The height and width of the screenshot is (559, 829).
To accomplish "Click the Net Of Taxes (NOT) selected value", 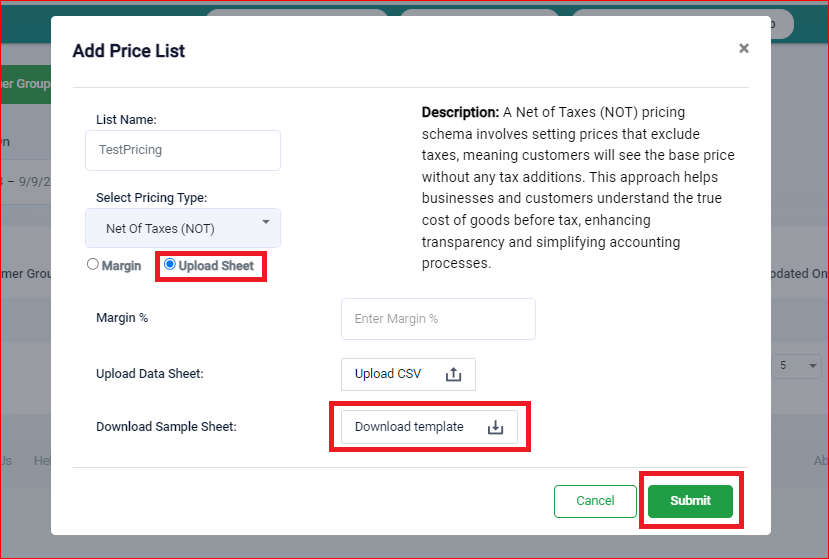I will [x=160, y=228].
